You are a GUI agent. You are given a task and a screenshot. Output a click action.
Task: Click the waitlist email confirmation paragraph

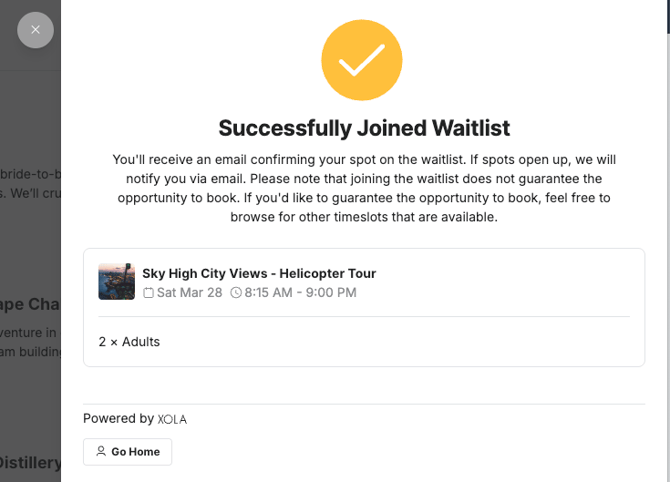(x=364, y=188)
